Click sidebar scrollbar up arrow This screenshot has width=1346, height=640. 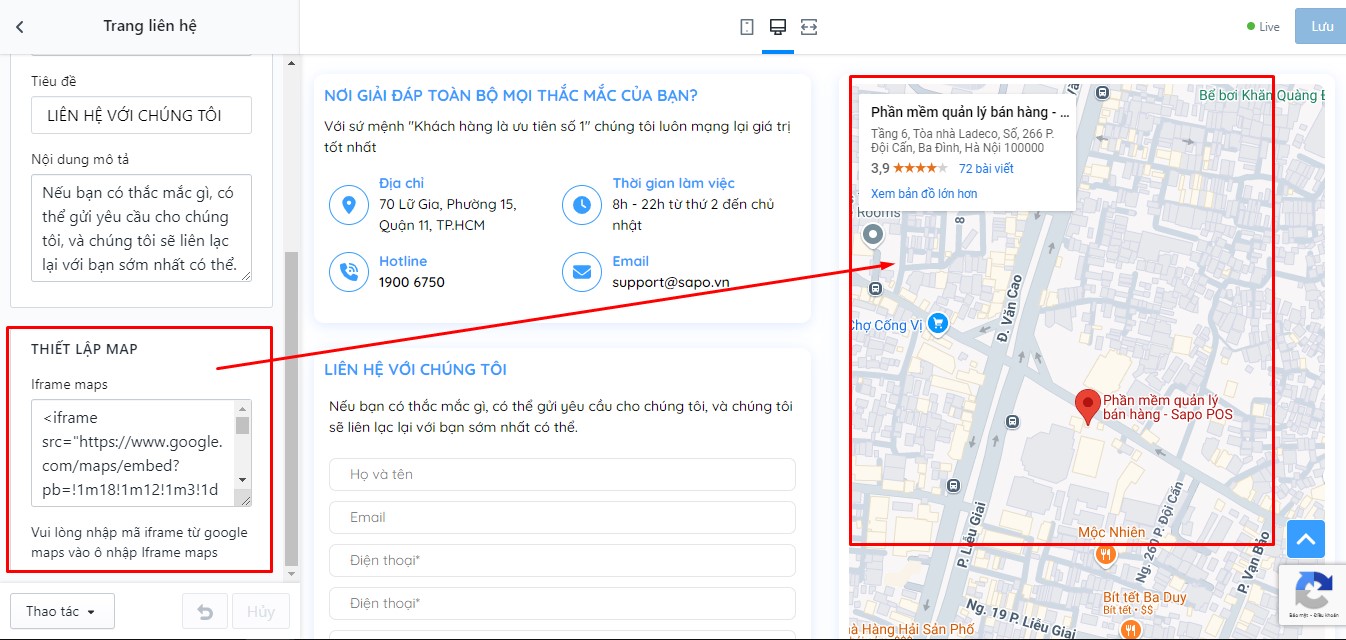click(x=292, y=64)
